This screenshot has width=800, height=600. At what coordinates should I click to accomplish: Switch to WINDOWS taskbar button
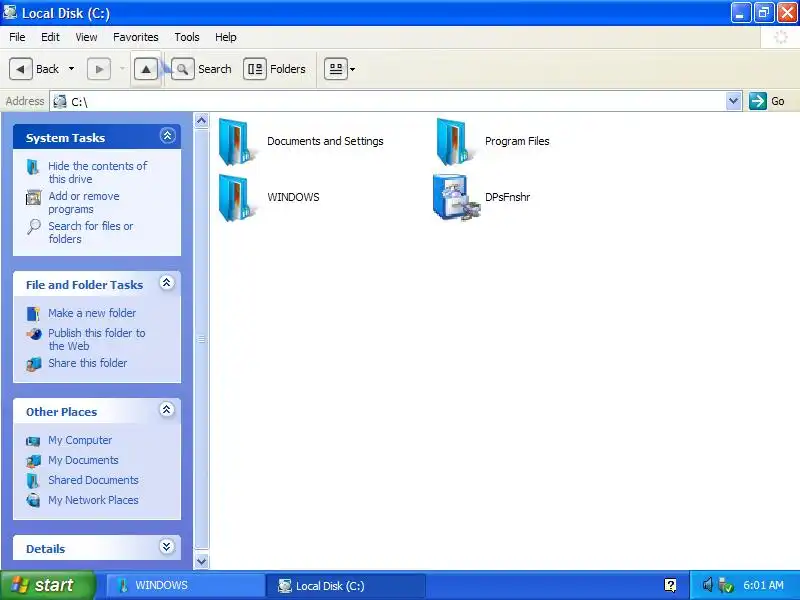[x=185, y=586]
